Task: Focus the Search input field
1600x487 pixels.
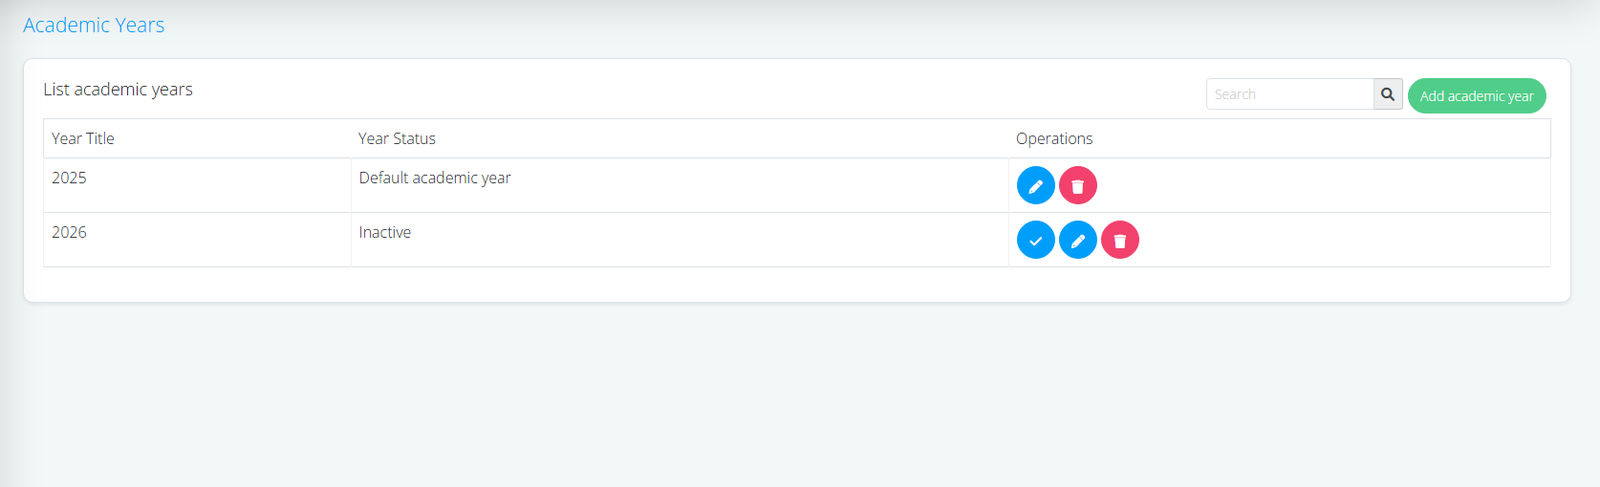Action: tap(1289, 94)
